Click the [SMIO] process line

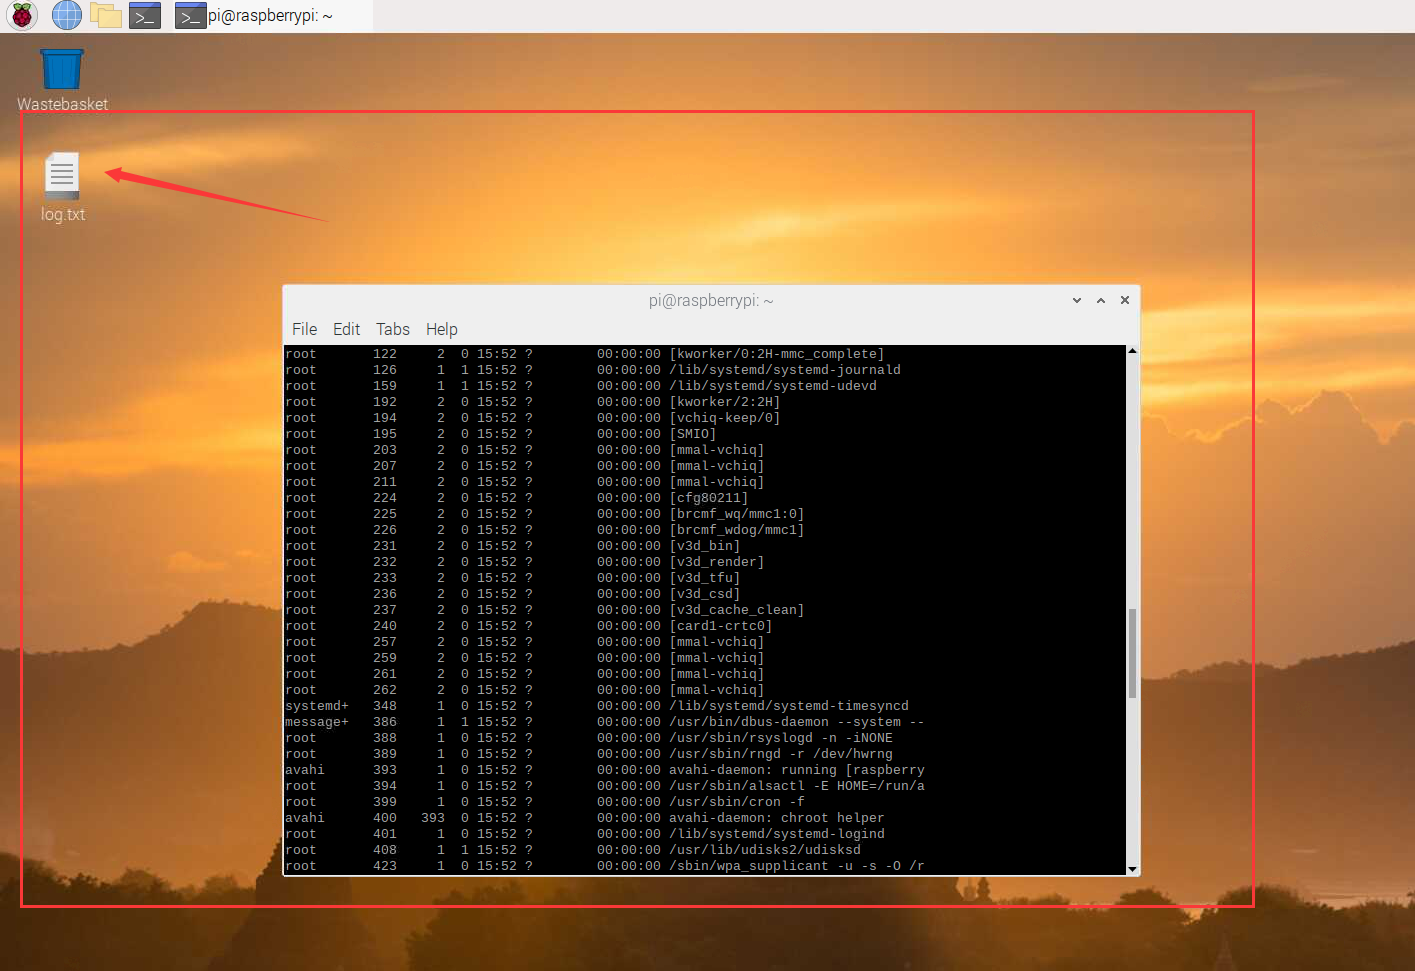pos(501,434)
